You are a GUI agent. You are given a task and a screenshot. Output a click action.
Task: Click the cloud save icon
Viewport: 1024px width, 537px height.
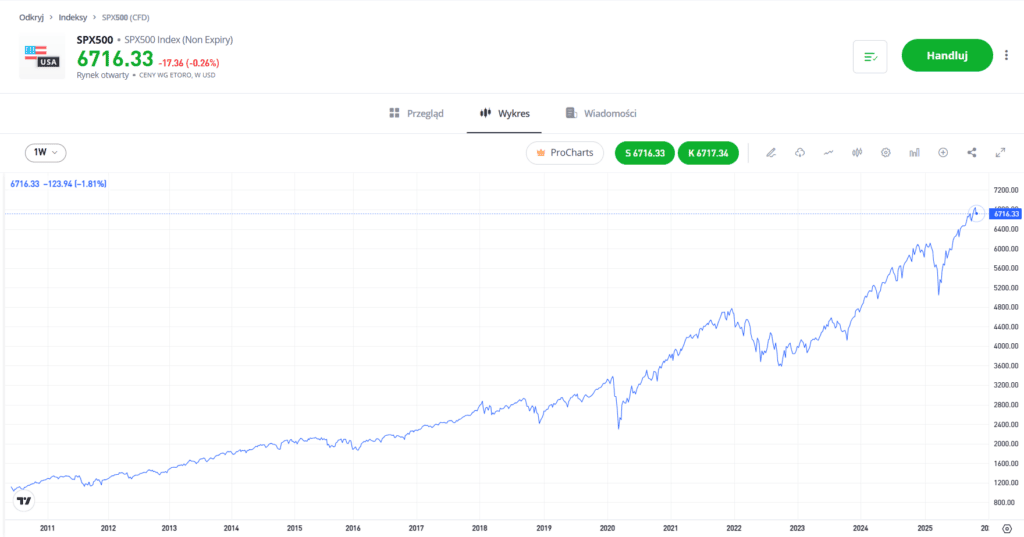tap(800, 153)
